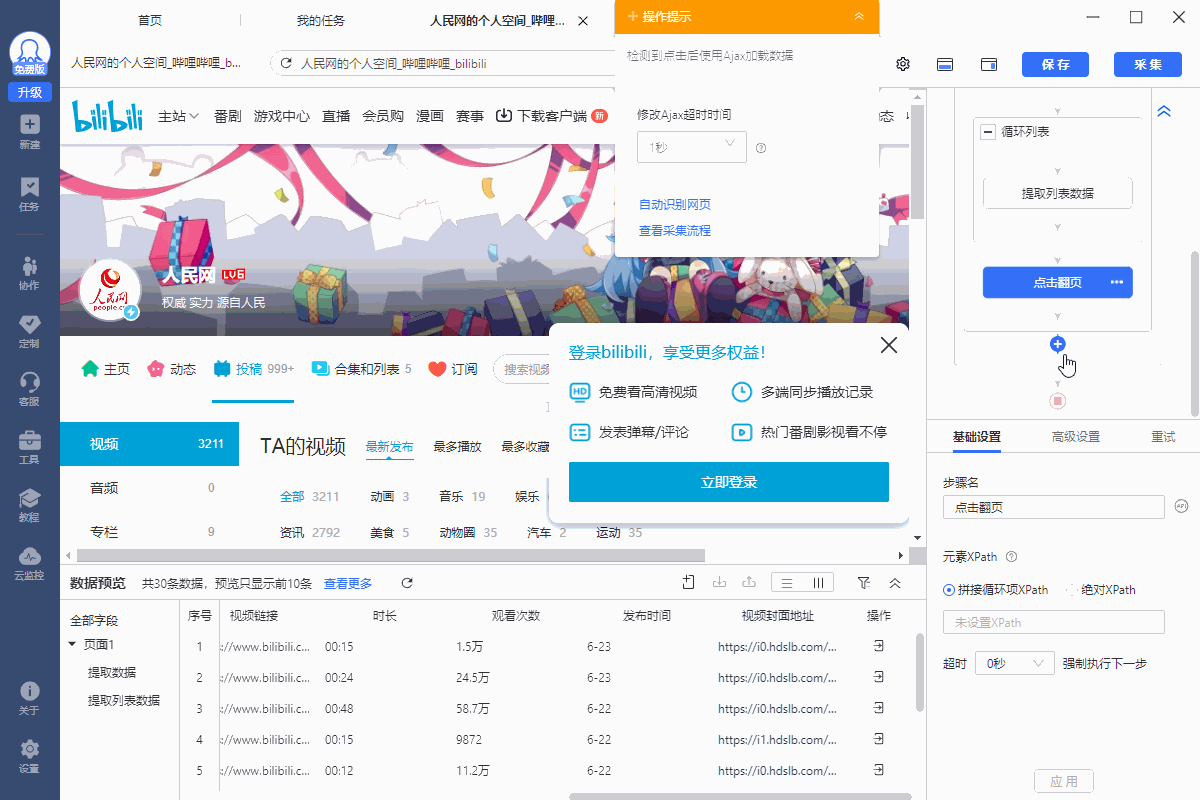The width and height of the screenshot is (1200, 800).
Task: Switch to the 我的任务 tab
Action: click(x=320, y=20)
